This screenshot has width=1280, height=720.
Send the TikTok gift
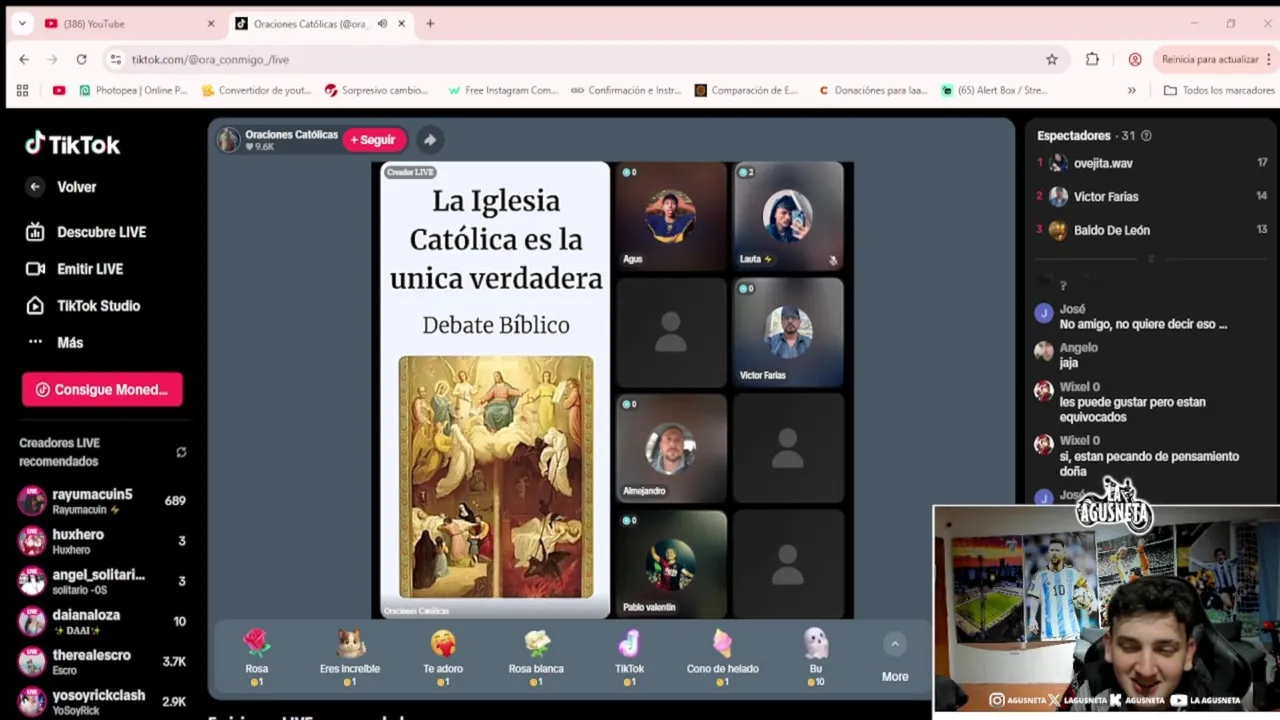[x=629, y=656]
